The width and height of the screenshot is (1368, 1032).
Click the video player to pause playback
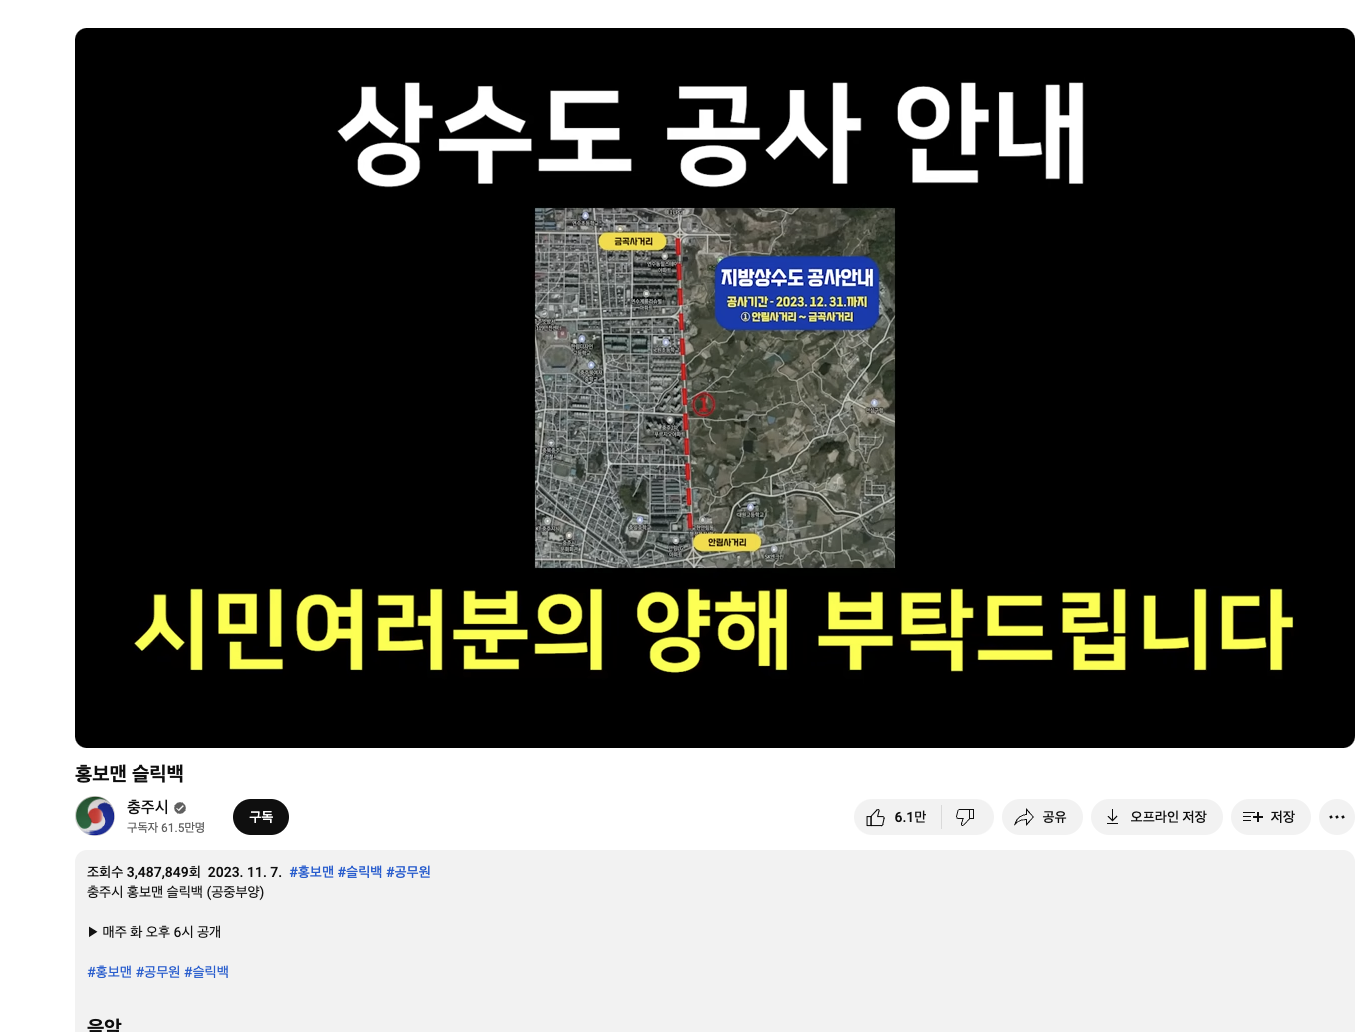point(713,387)
